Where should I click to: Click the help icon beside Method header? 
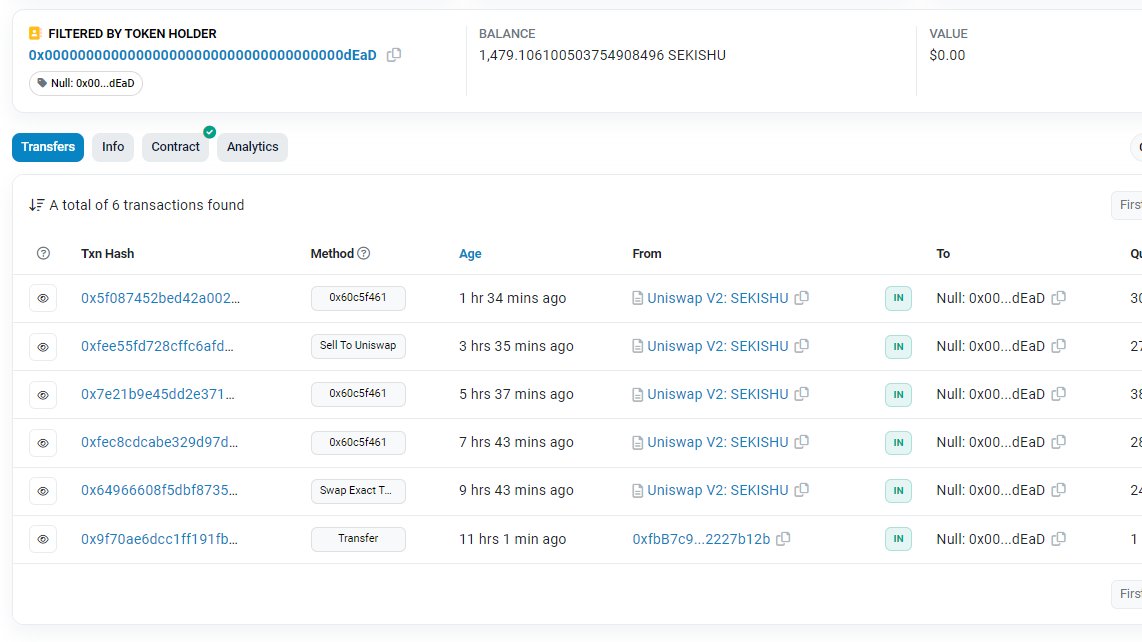tap(364, 253)
